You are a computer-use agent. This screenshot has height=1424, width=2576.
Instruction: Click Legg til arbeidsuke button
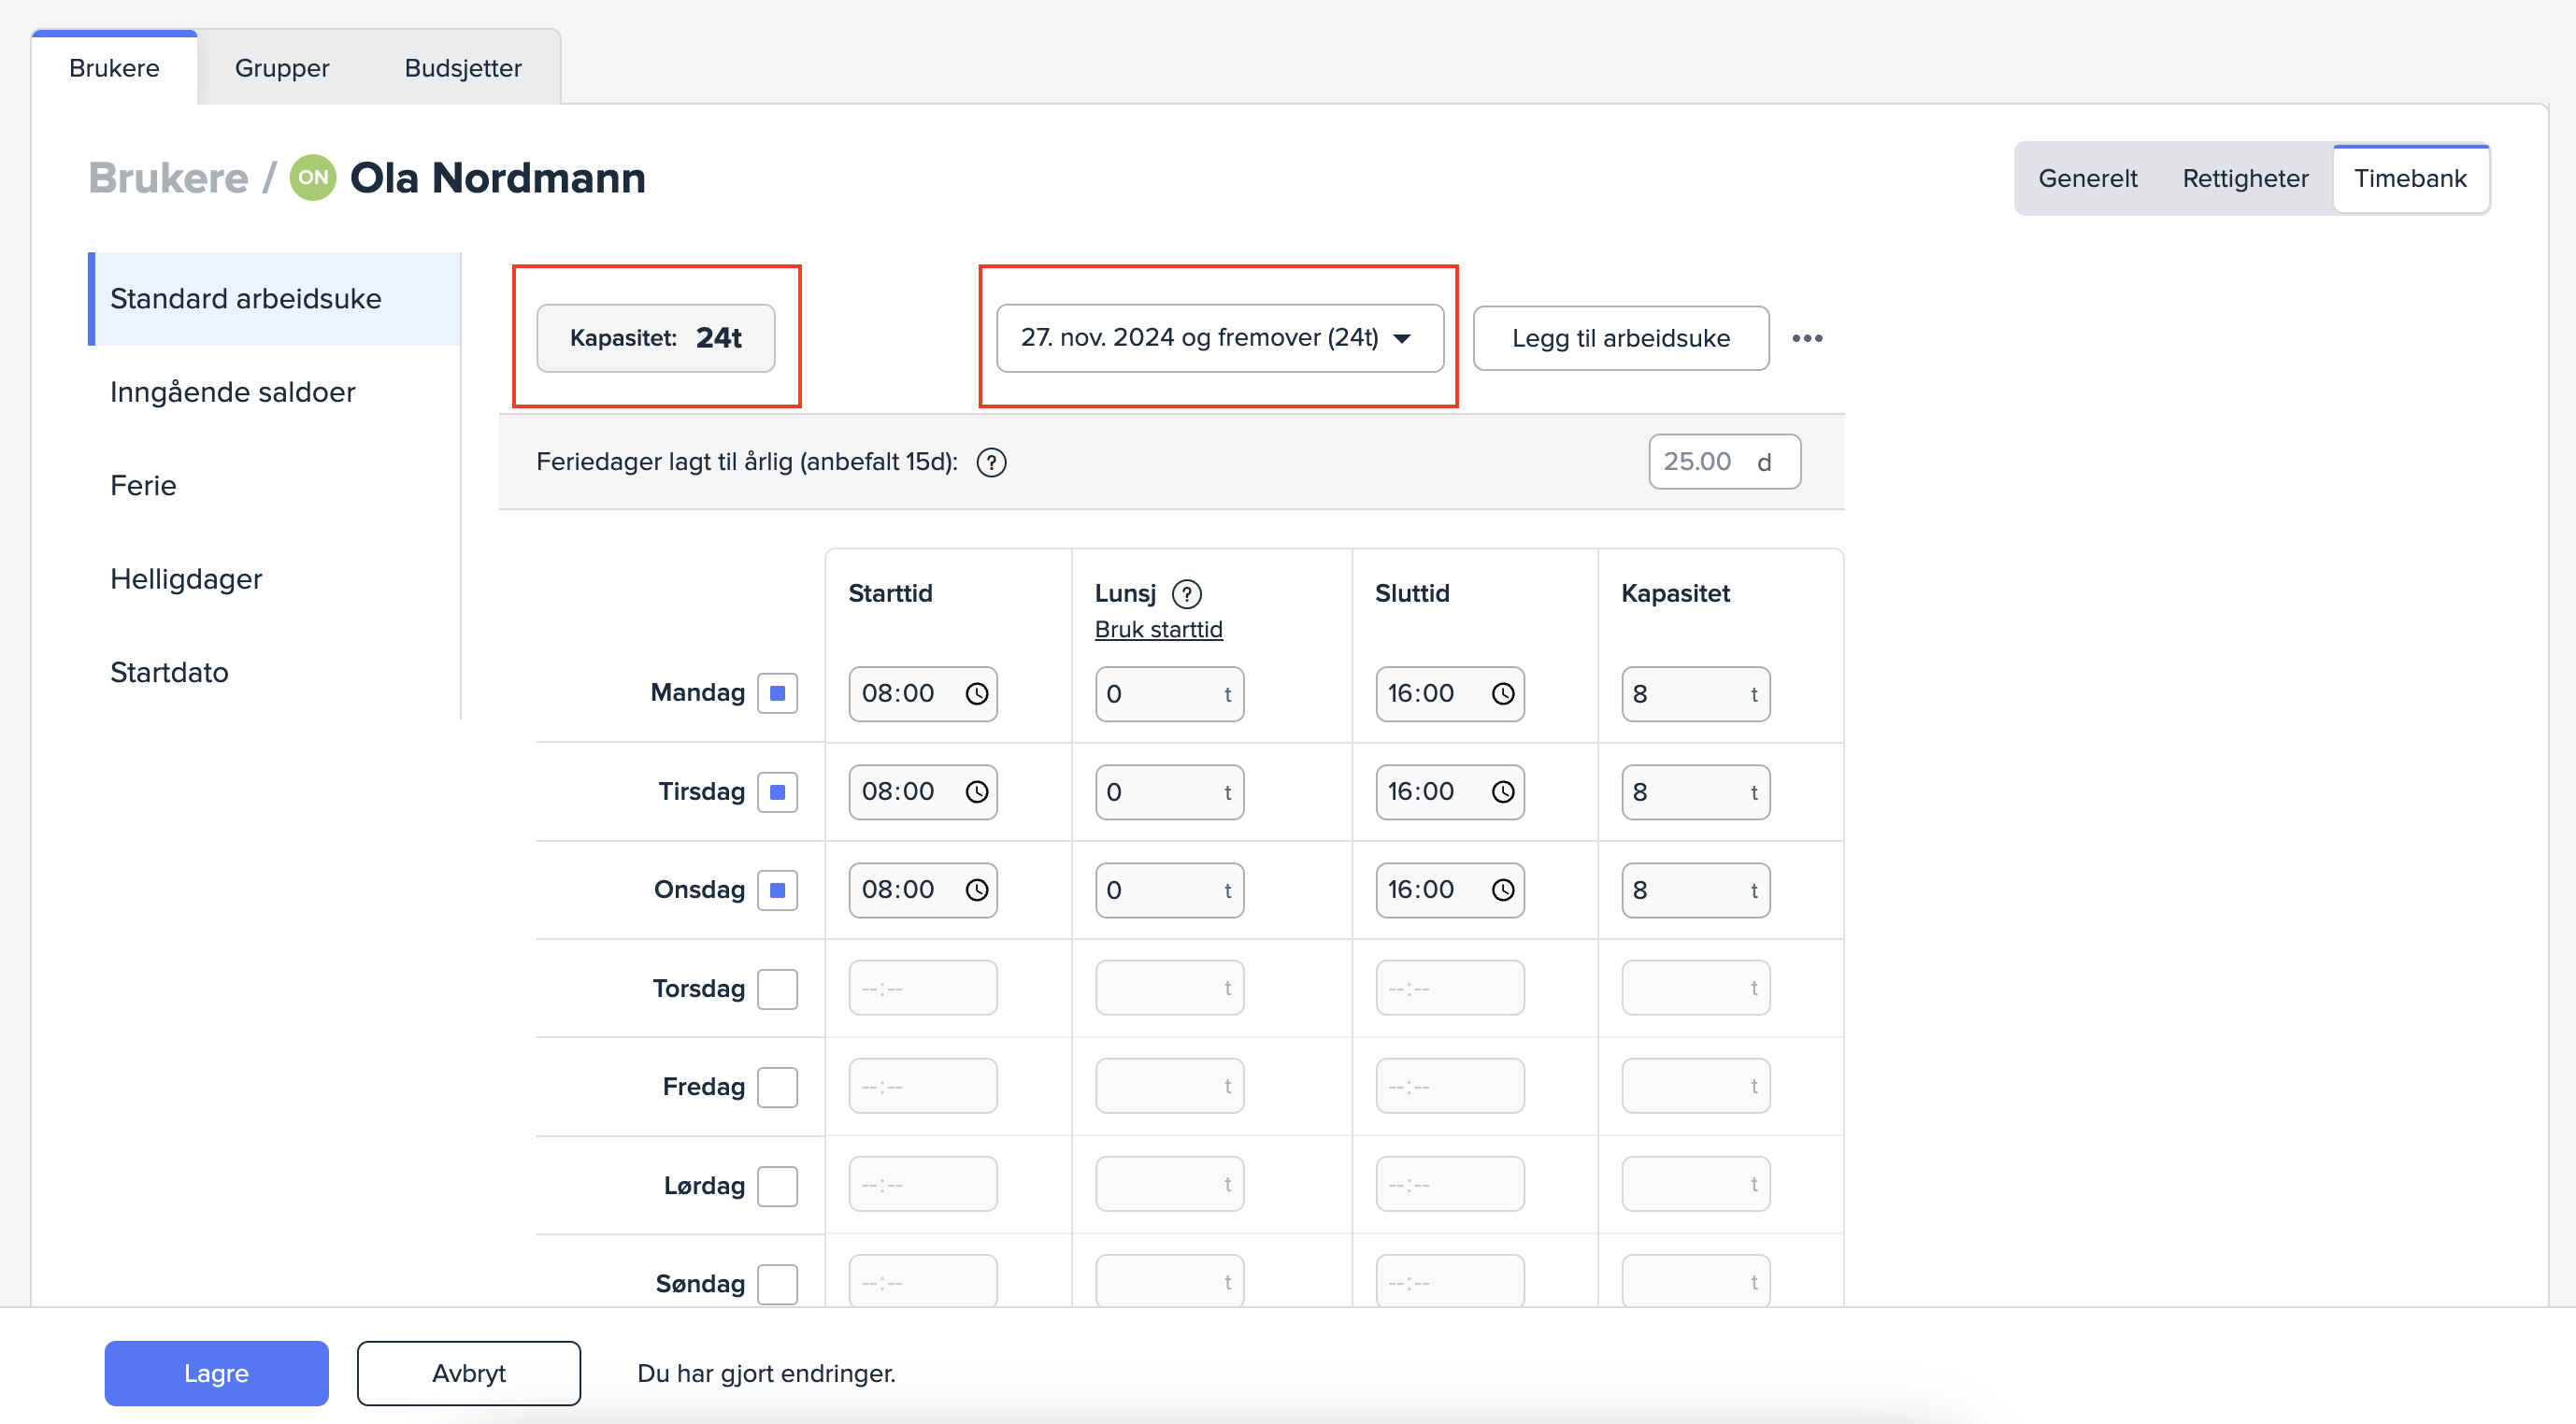tap(1620, 338)
